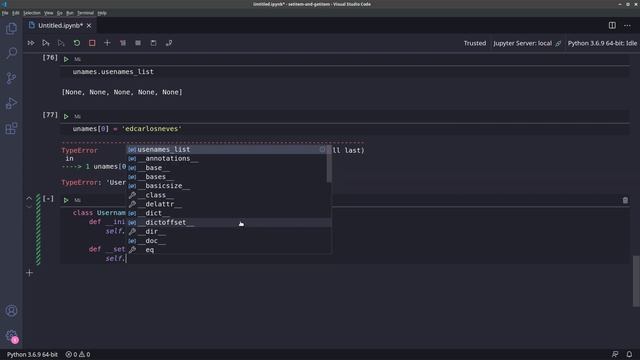Open the Go menu

[60, 13]
